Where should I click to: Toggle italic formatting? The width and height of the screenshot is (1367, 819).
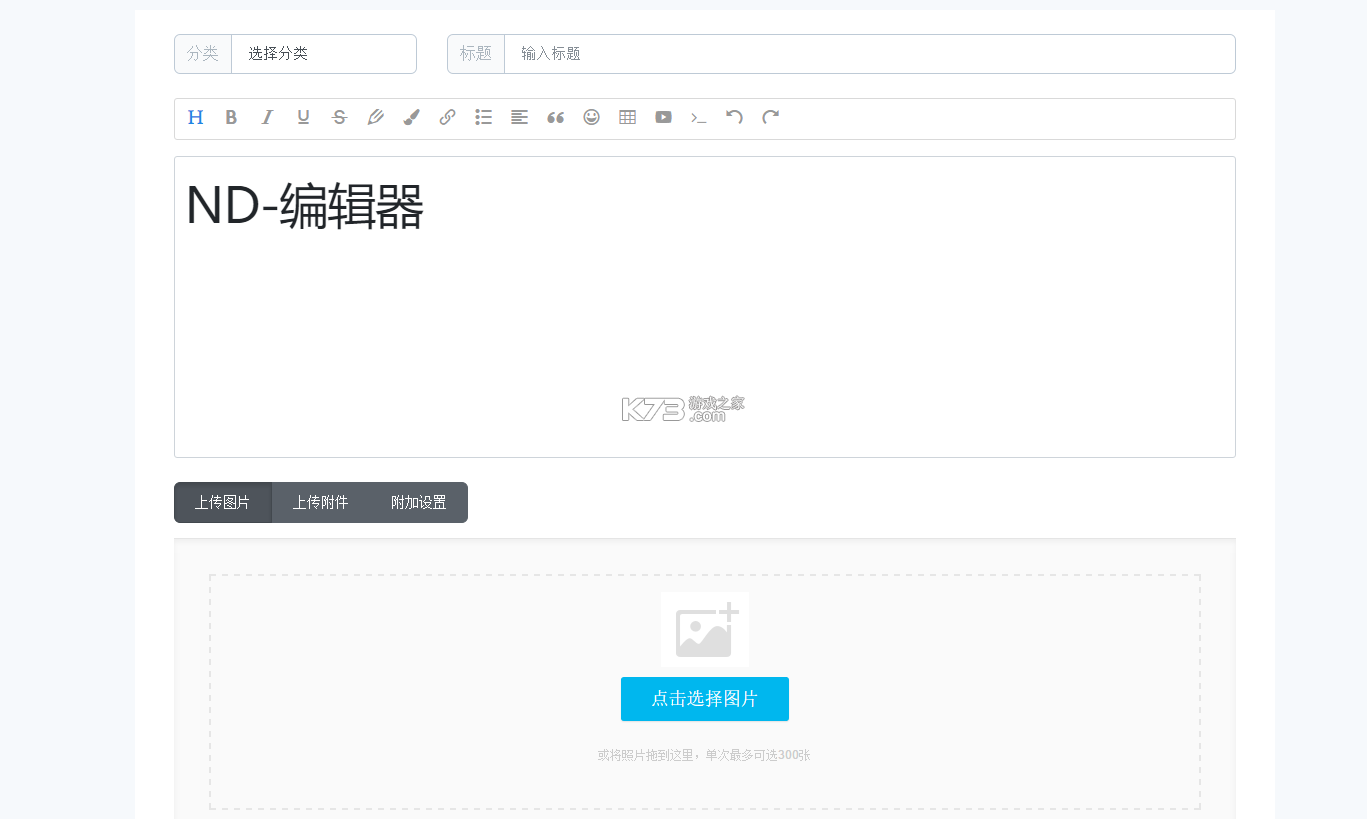(267, 117)
